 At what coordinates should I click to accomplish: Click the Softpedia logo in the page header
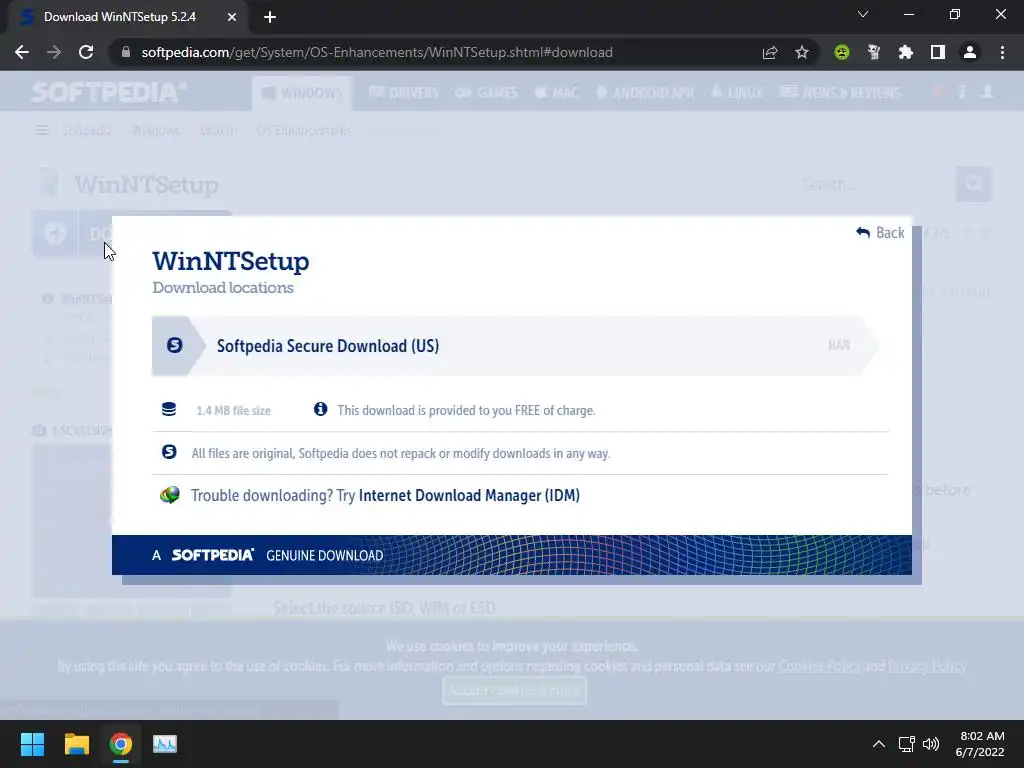pyautogui.click(x=109, y=92)
